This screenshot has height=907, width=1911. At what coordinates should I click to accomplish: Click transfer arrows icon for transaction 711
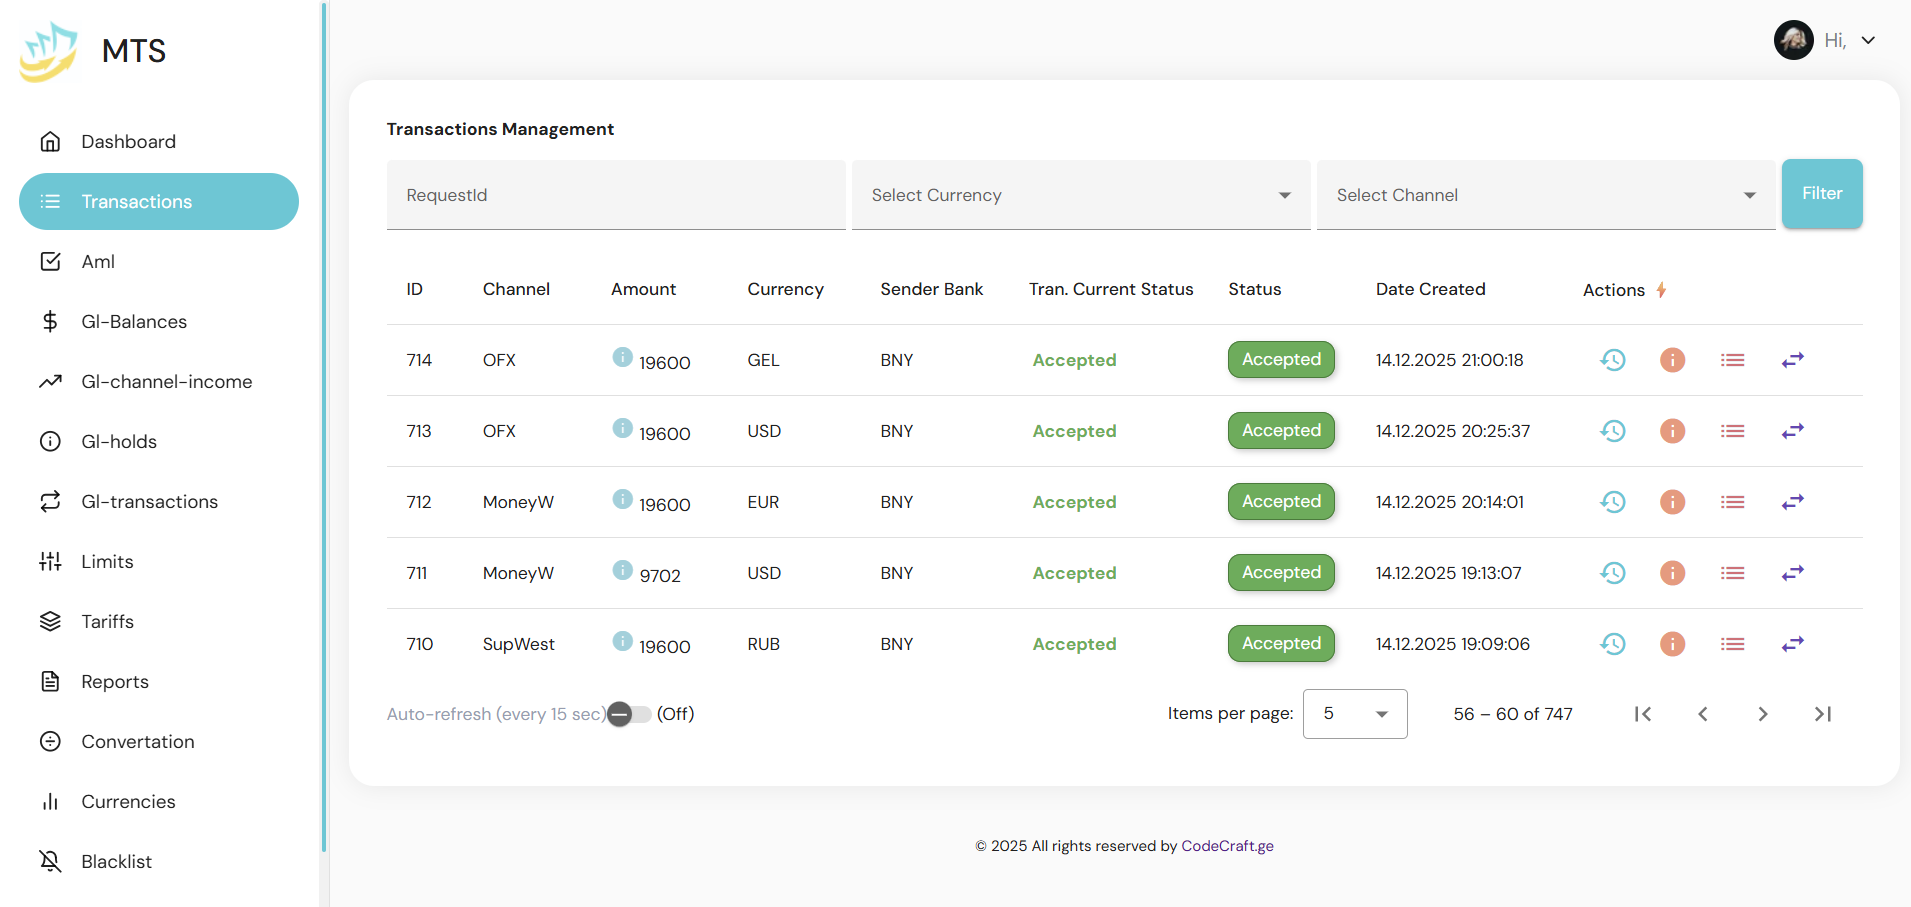point(1792,573)
